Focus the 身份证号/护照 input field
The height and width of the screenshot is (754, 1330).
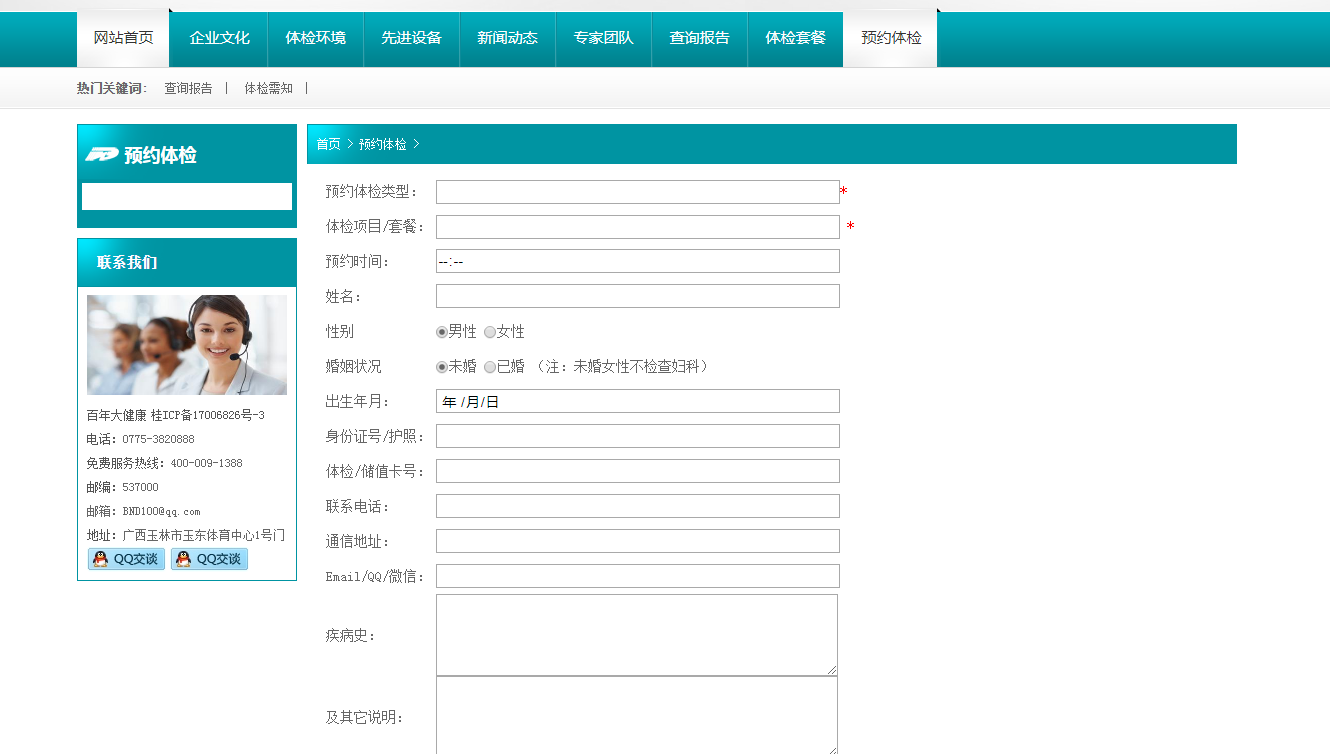(x=637, y=436)
